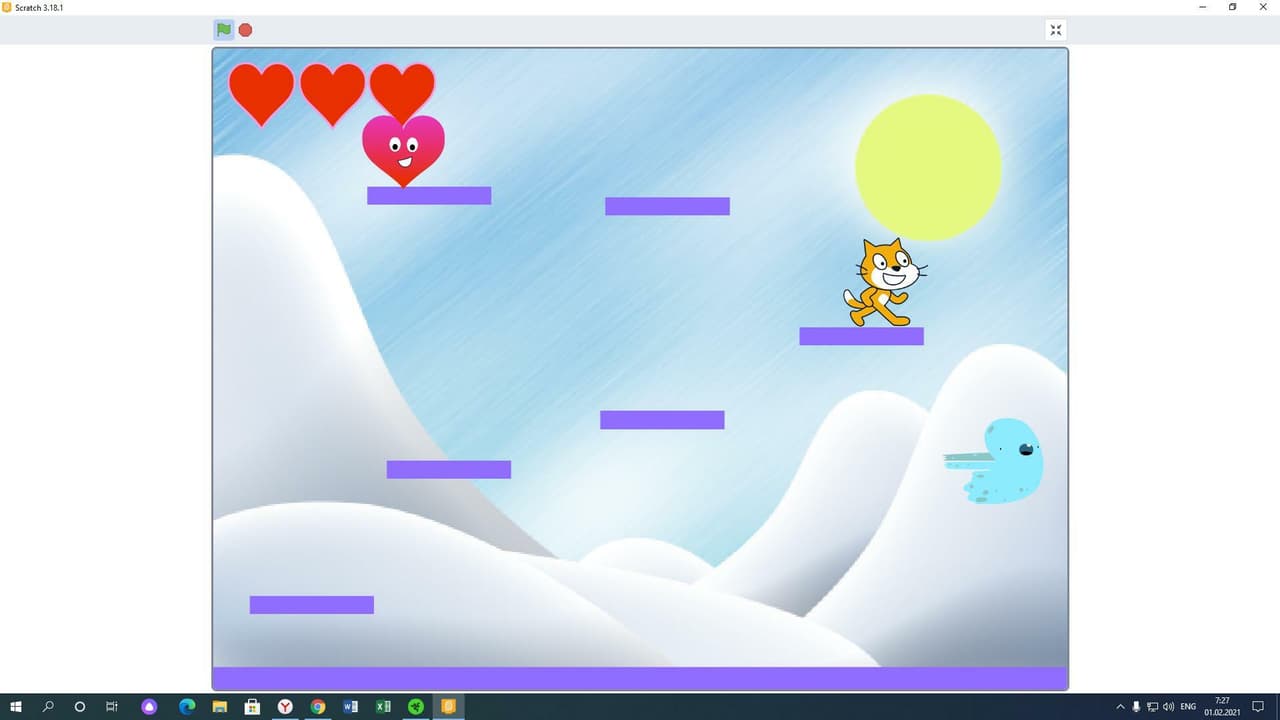
Task: Select the Scratch app icon in taskbar
Action: click(449, 707)
